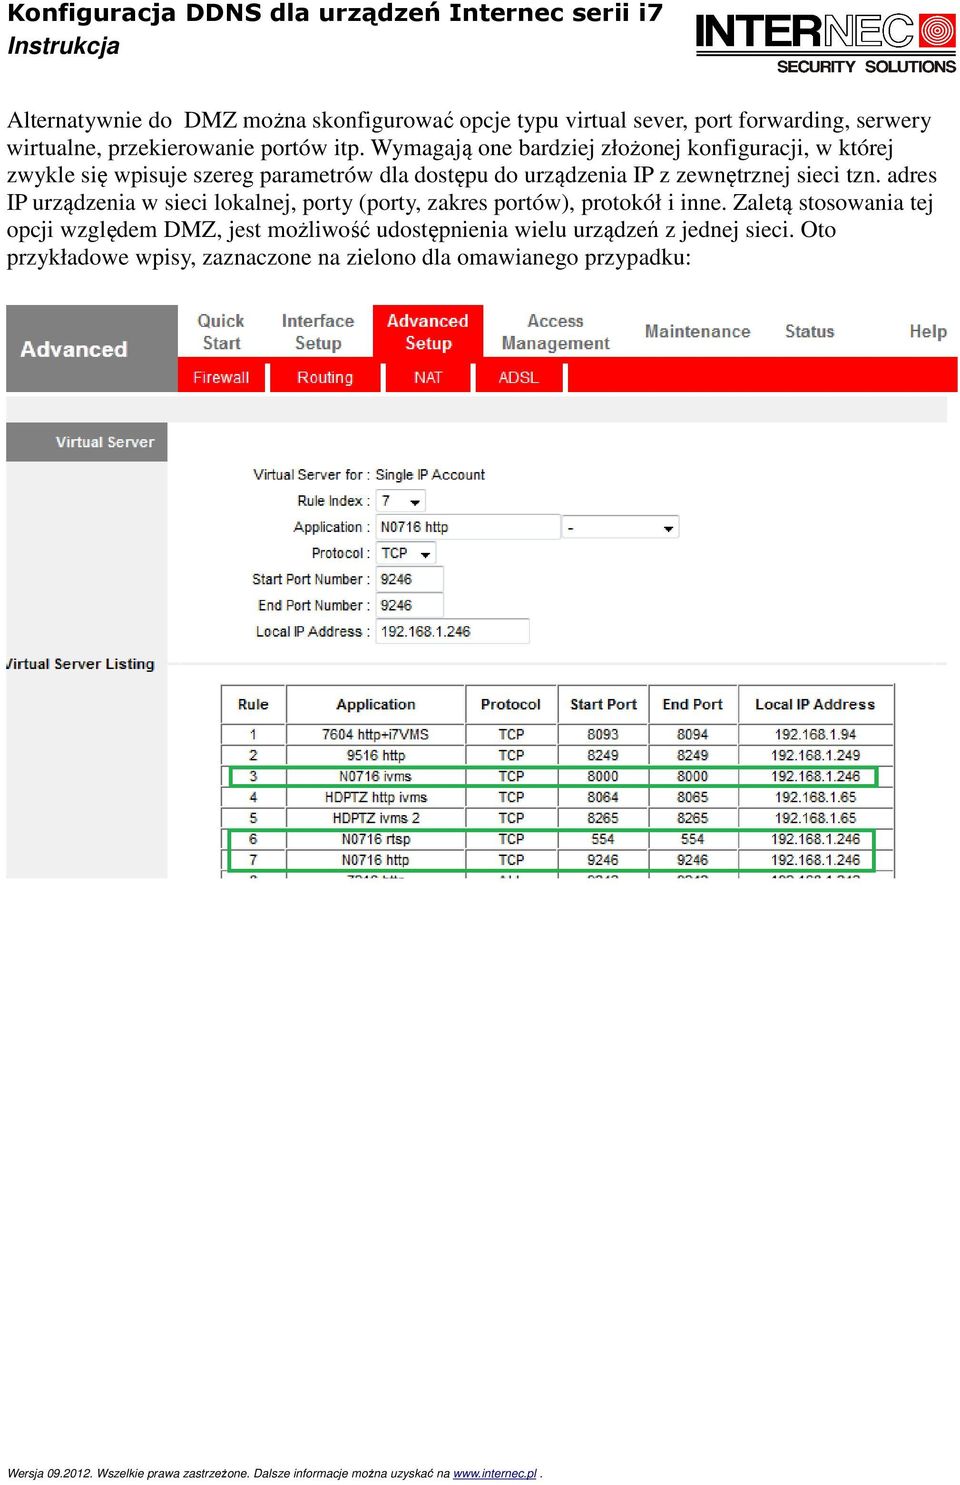960x1485 pixels.
Task: Click the Internec Security Solutions logo
Action: (x=826, y=43)
